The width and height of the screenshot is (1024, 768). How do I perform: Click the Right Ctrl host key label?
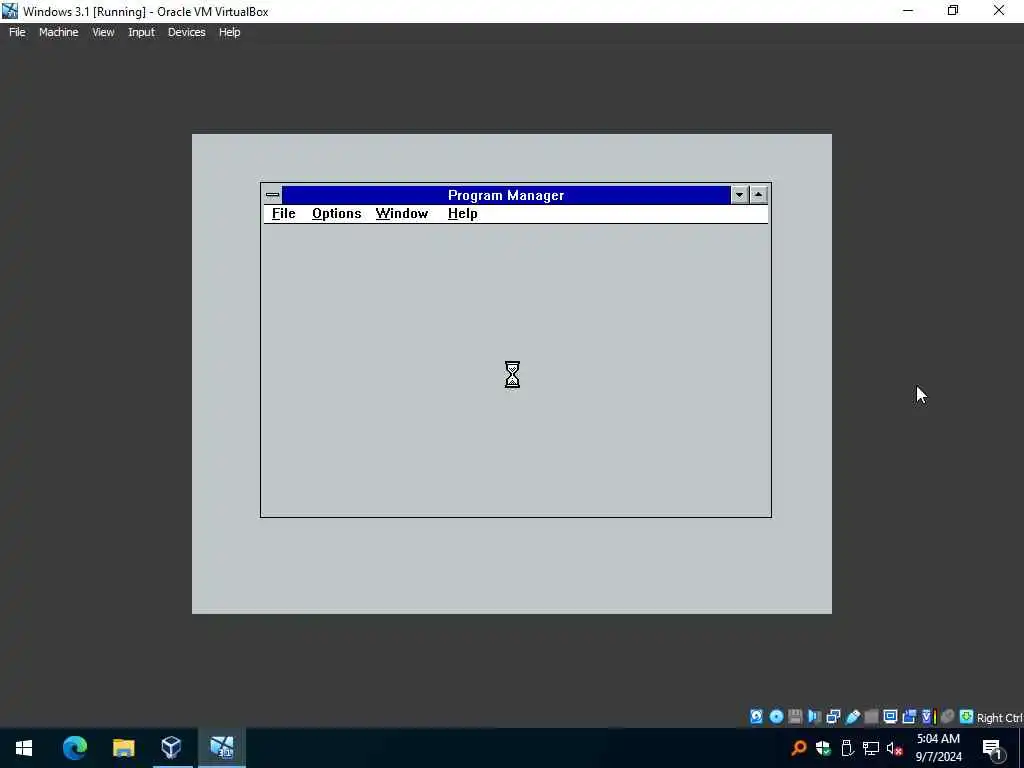click(1000, 718)
